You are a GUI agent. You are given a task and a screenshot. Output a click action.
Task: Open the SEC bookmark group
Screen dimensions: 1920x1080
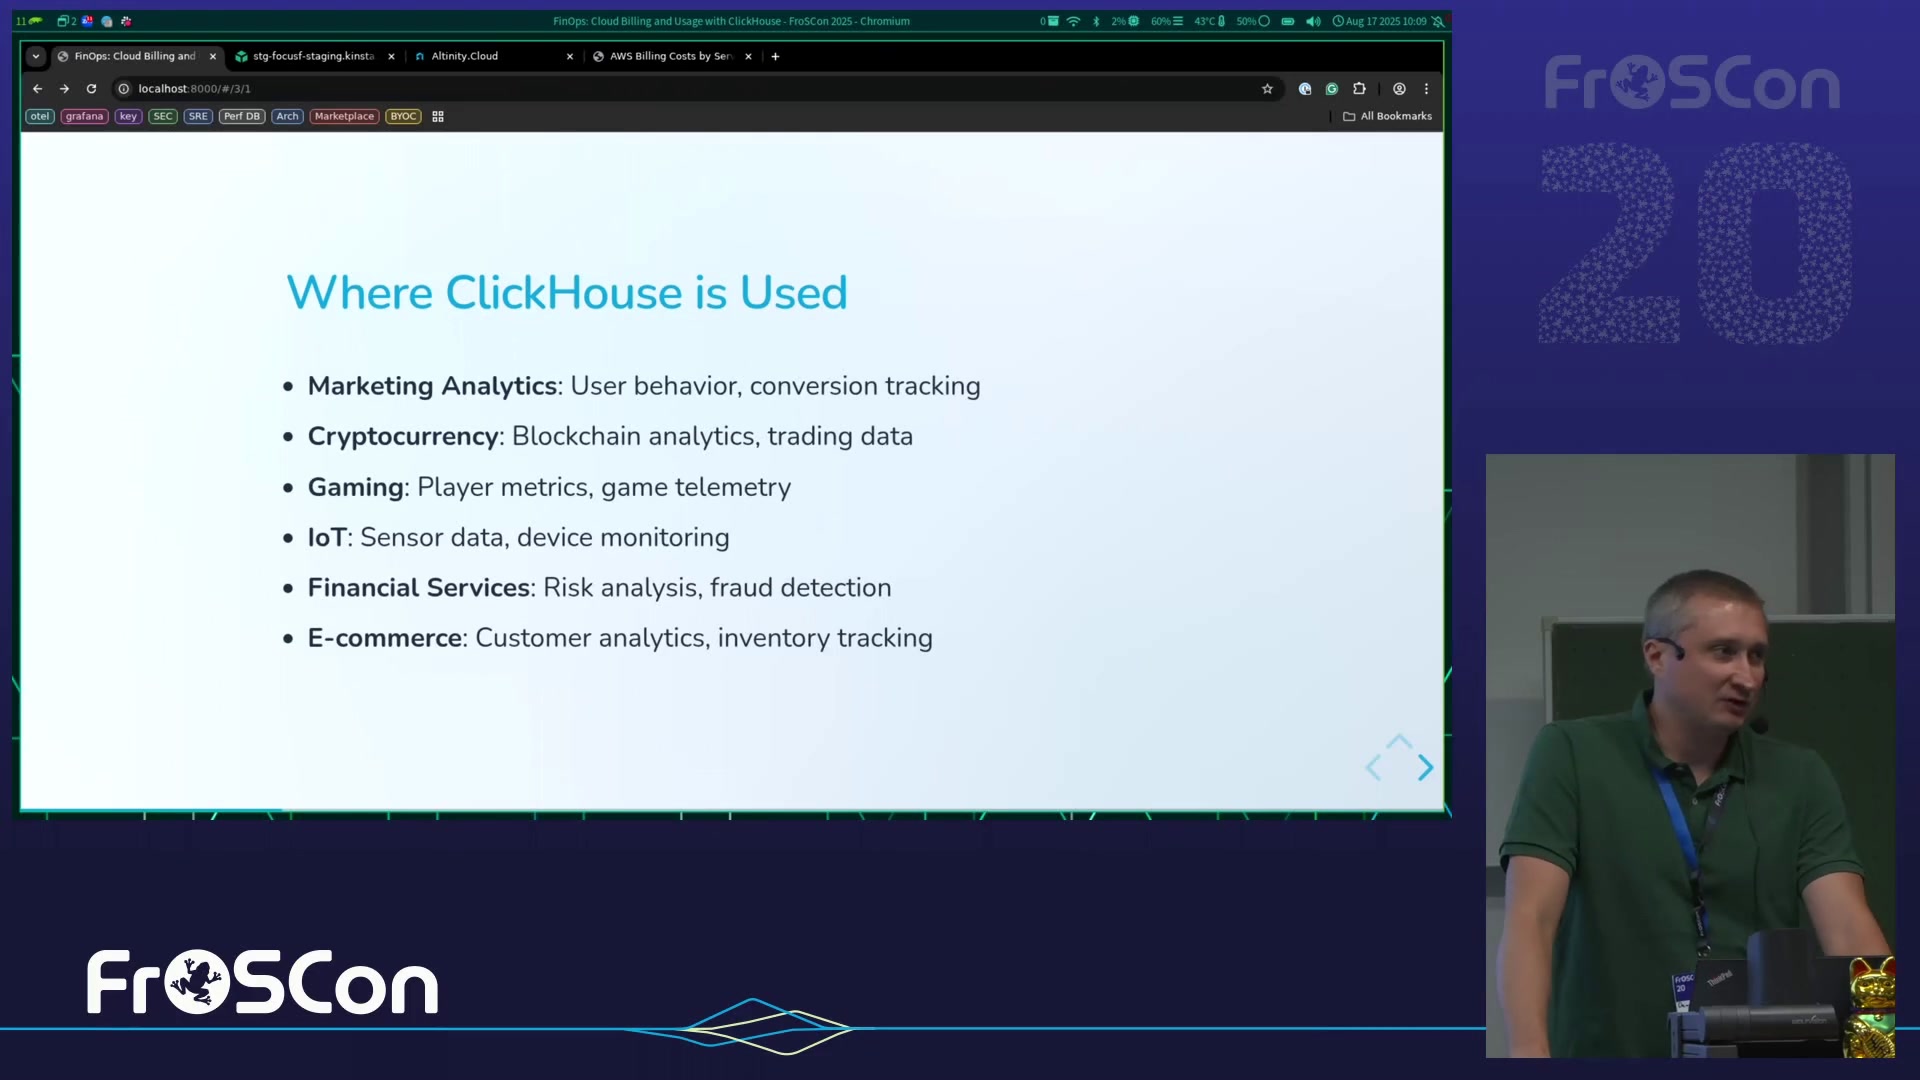(x=163, y=117)
